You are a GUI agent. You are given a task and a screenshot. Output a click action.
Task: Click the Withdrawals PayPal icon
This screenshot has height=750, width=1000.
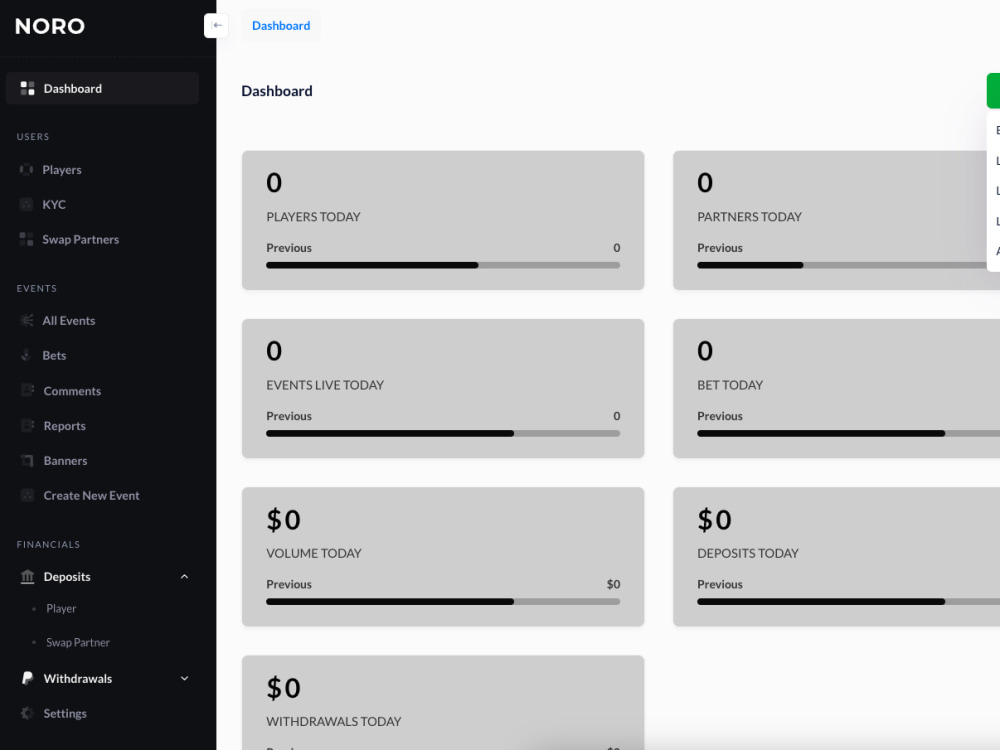[27, 678]
